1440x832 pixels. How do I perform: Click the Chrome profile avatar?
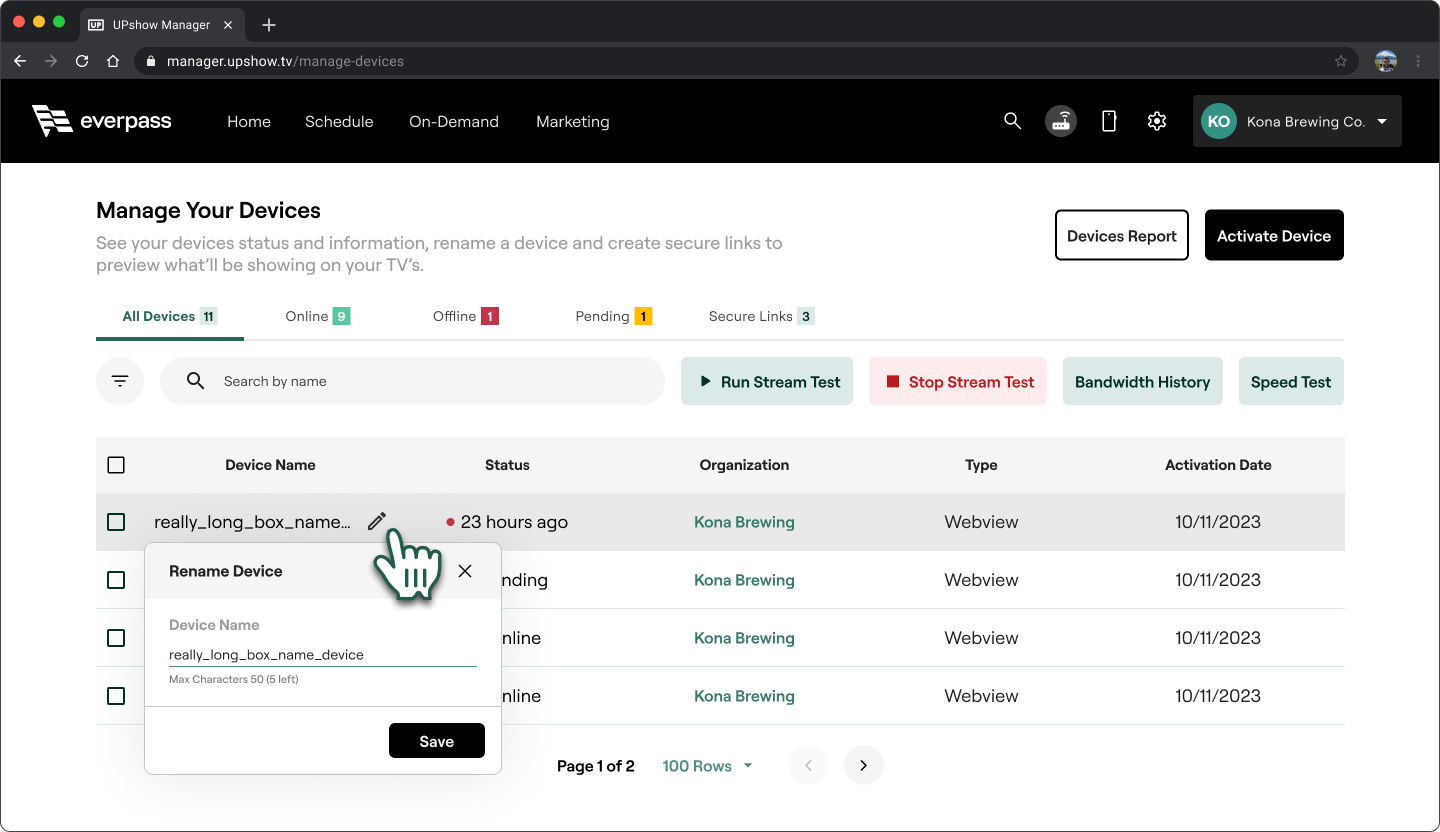click(1386, 61)
